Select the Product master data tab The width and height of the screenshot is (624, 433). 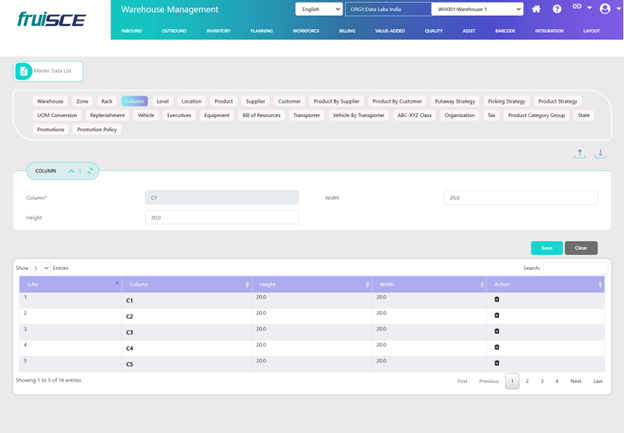[x=224, y=101]
